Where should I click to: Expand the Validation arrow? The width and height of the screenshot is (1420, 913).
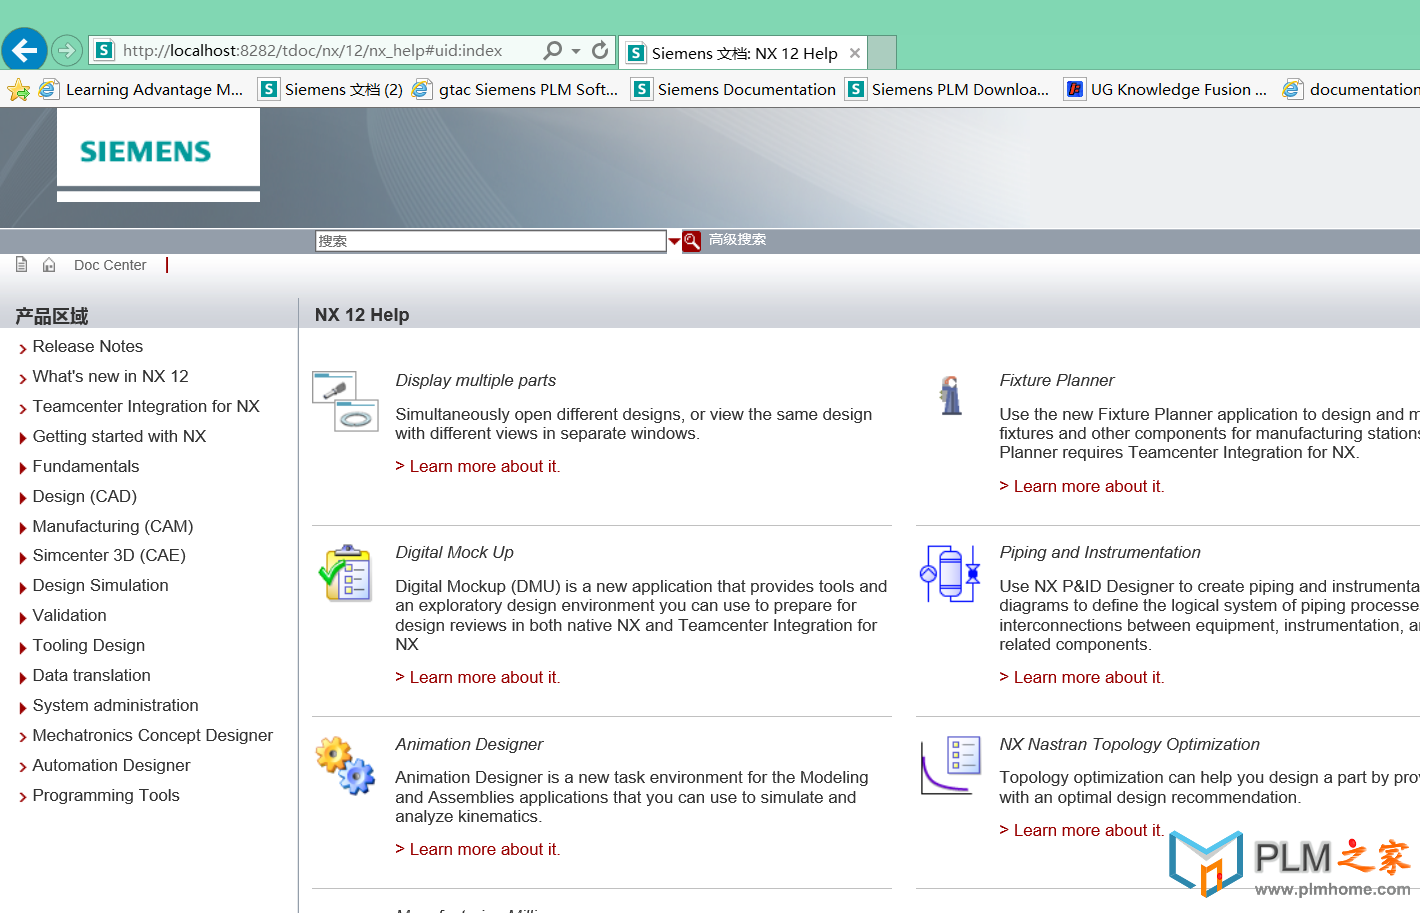coord(23,617)
